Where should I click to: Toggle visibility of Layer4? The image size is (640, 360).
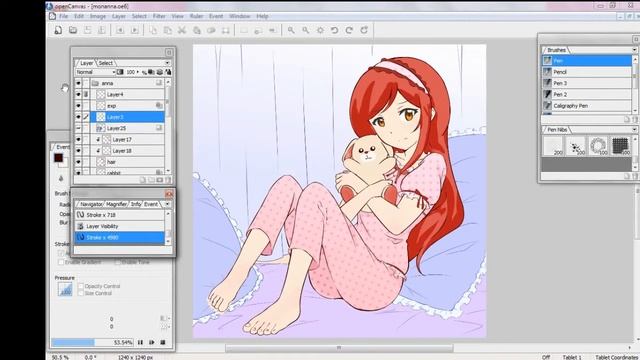78,94
